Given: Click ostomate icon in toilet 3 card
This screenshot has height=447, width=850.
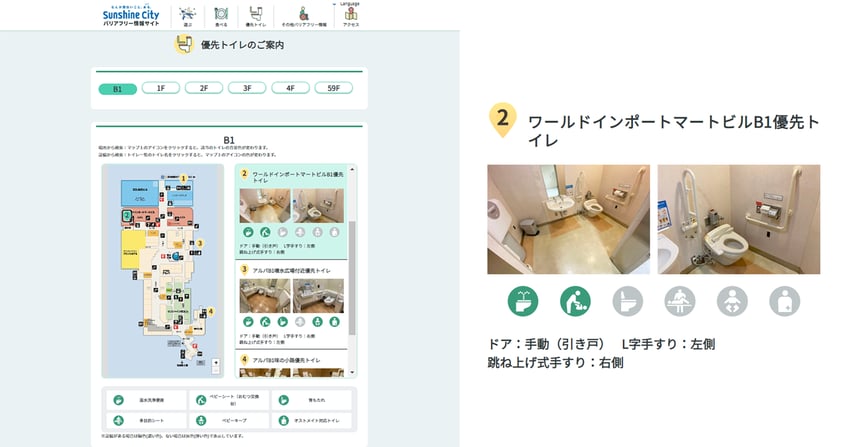Looking at the screenshot, I should [x=334, y=322].
